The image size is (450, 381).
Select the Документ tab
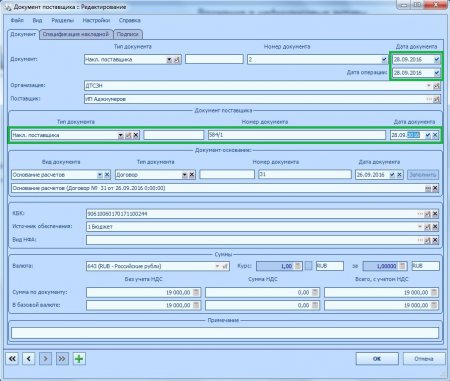(x=23, y=34)
